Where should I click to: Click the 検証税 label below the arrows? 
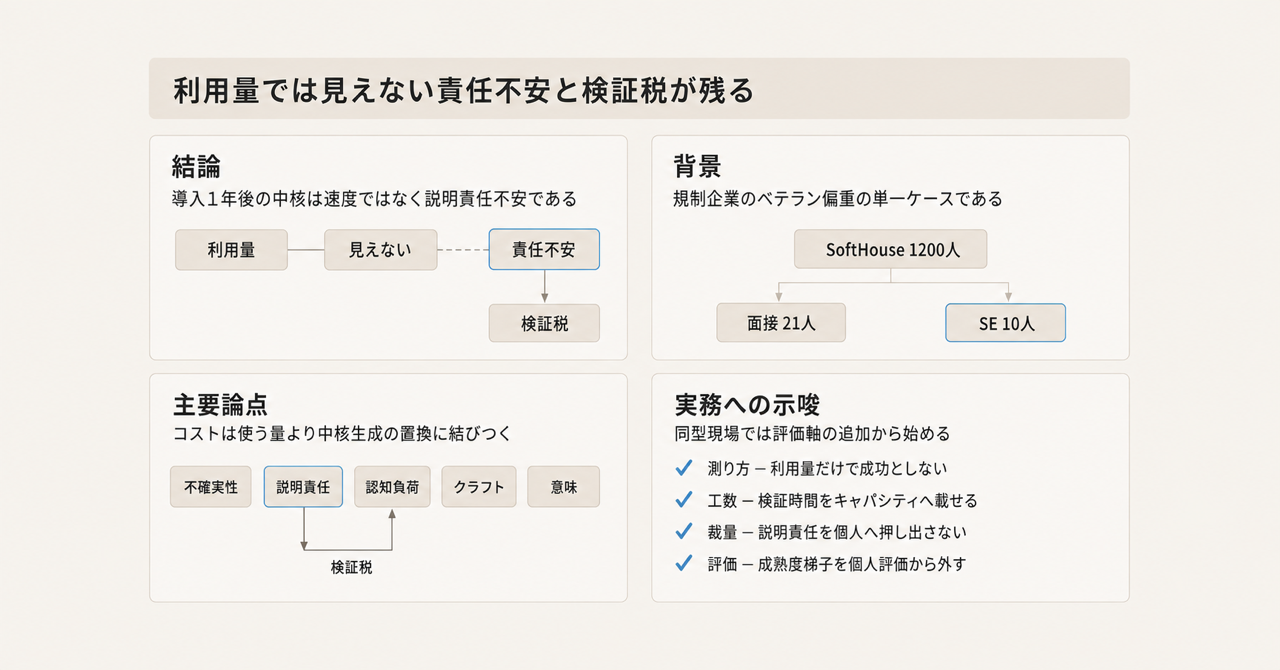[351, 567]
